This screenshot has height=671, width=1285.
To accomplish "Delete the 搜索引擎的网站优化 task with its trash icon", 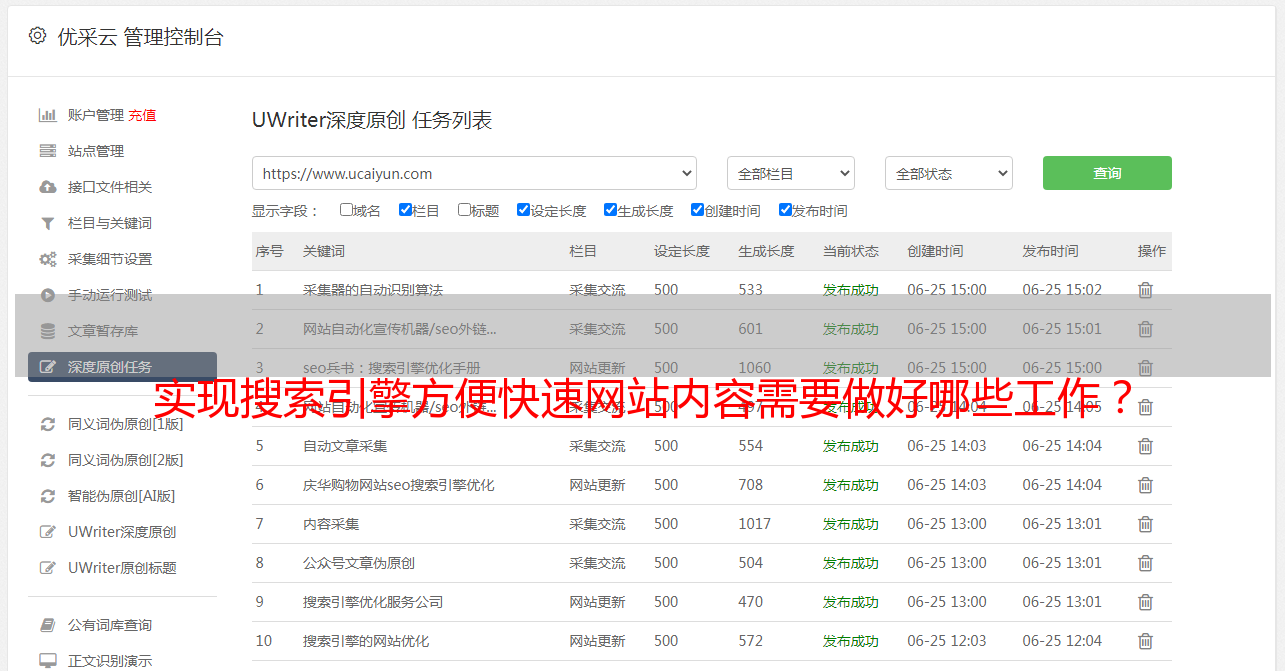I will (x=1146, y=641).
